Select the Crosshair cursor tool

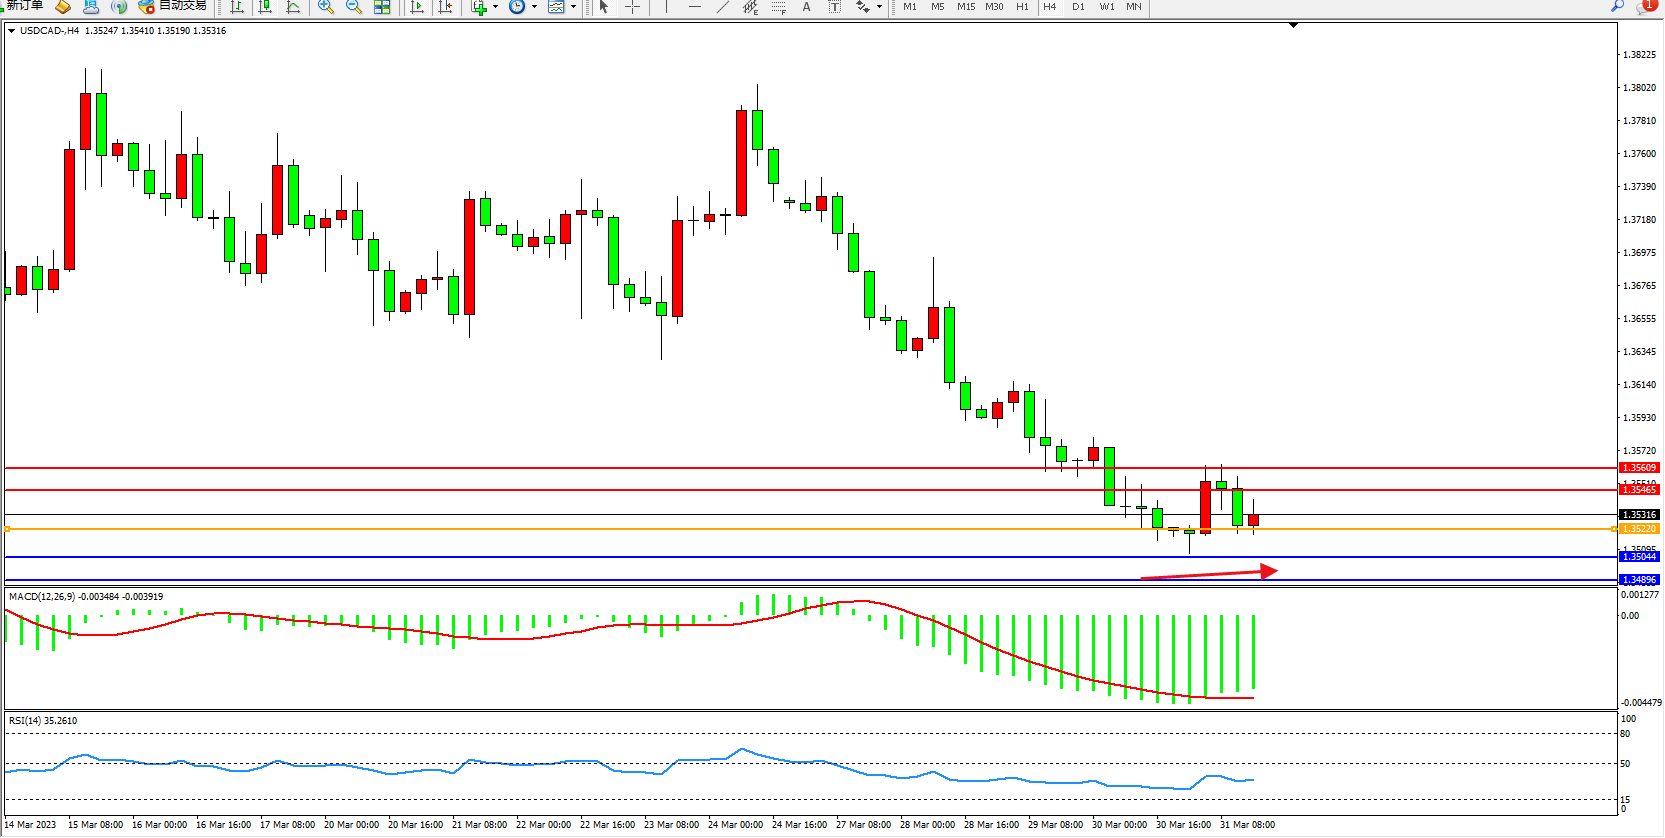point(632,7)
